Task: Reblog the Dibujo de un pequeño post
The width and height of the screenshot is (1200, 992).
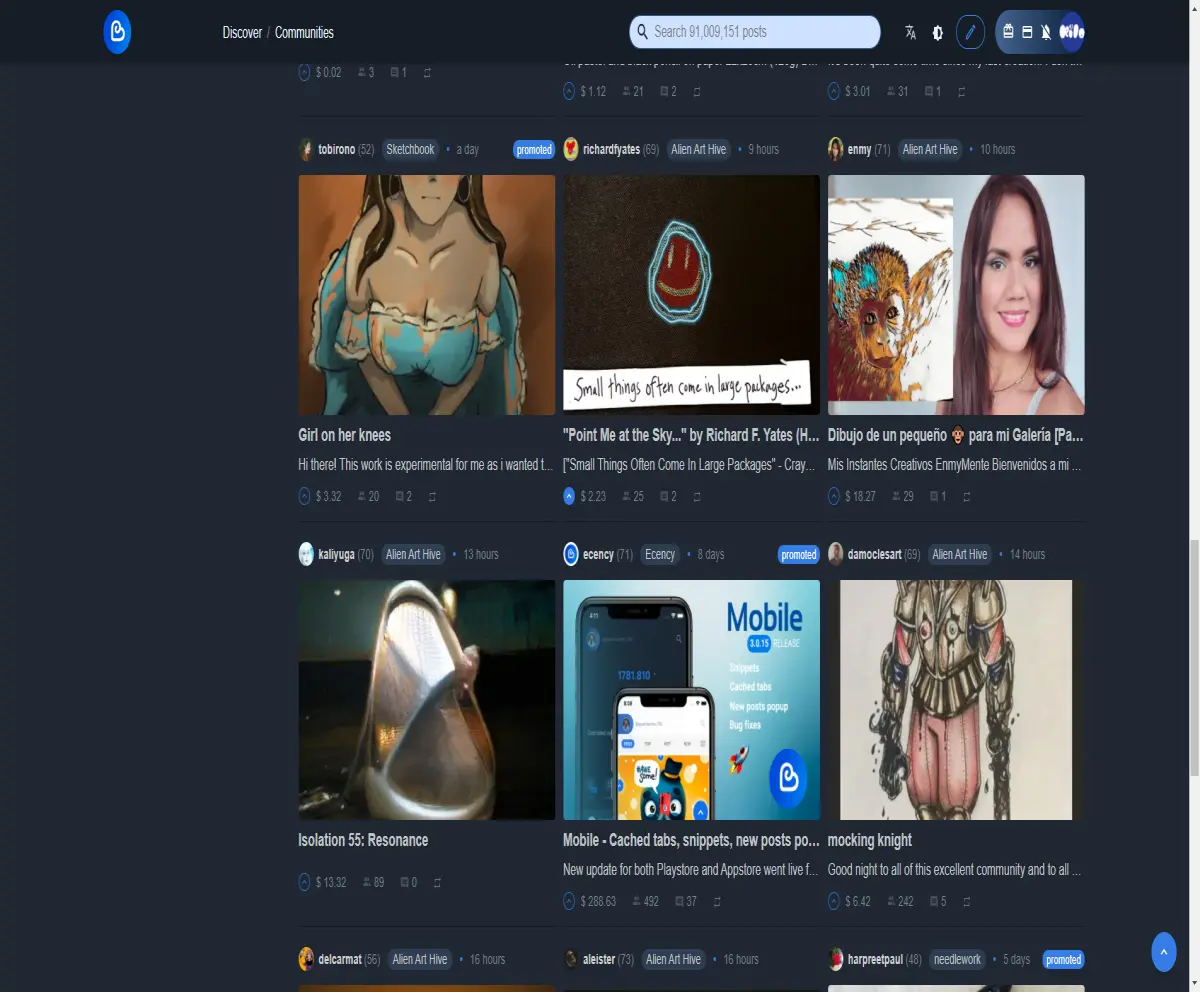Action: [966, 496]
